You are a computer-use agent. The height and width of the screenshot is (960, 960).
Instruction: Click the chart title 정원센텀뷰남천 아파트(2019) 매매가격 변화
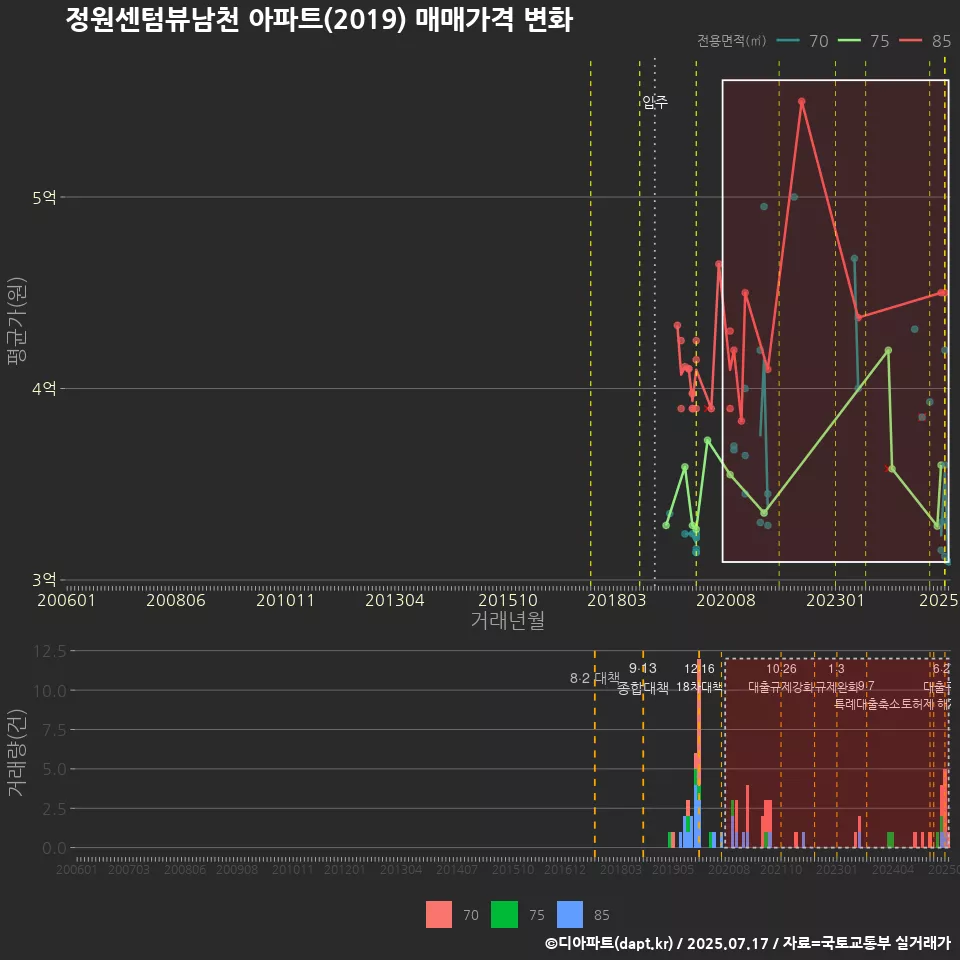[319, 19]
